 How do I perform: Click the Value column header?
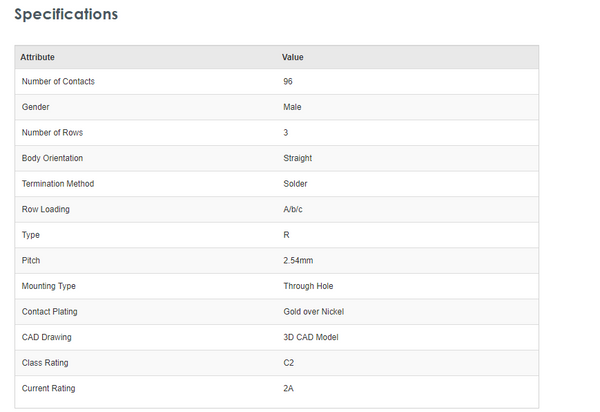(293, 57)
